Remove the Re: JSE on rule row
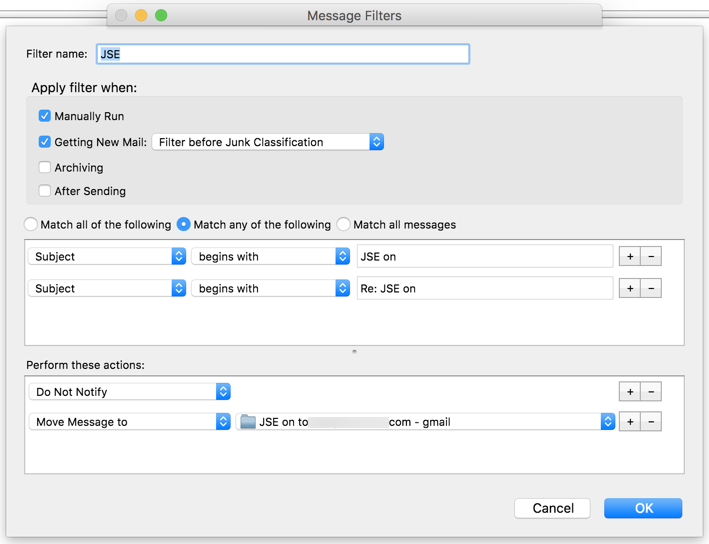Image resolution: width=709 pixels, height=544 pixels. pyautogui.click(x=651, y=289)
